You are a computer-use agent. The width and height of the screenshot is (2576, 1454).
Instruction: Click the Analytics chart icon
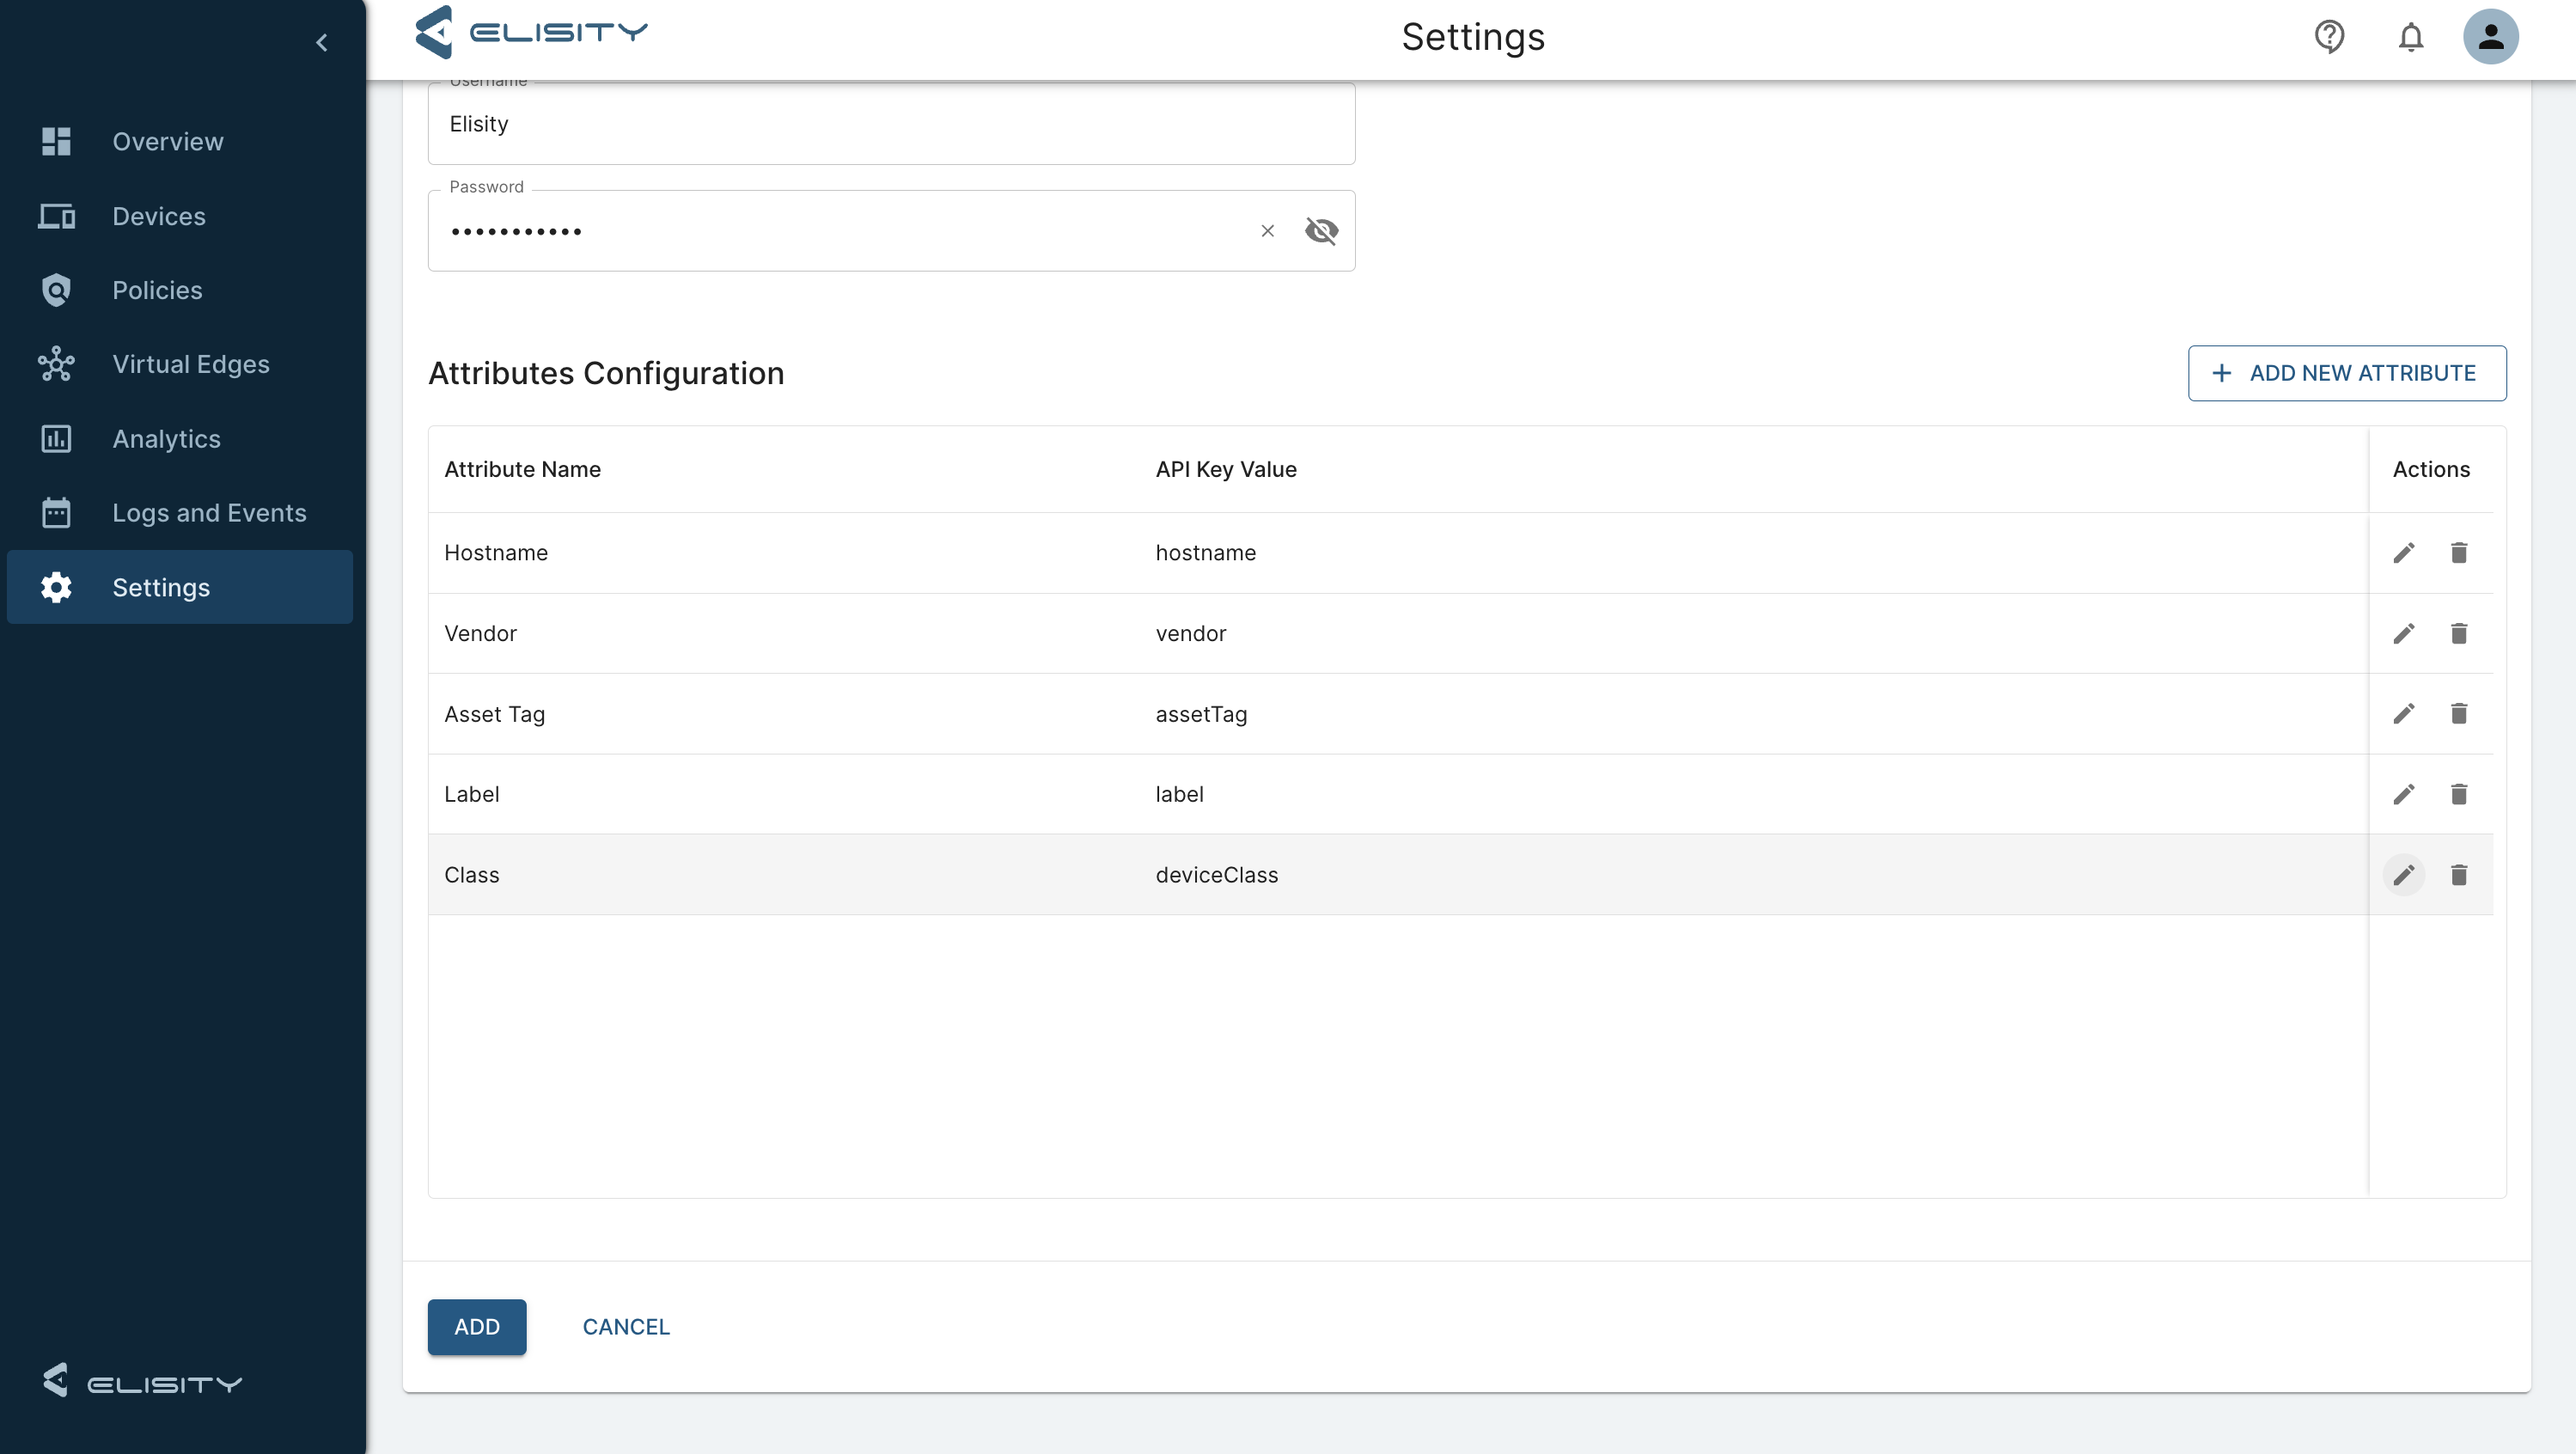[56, 438]
